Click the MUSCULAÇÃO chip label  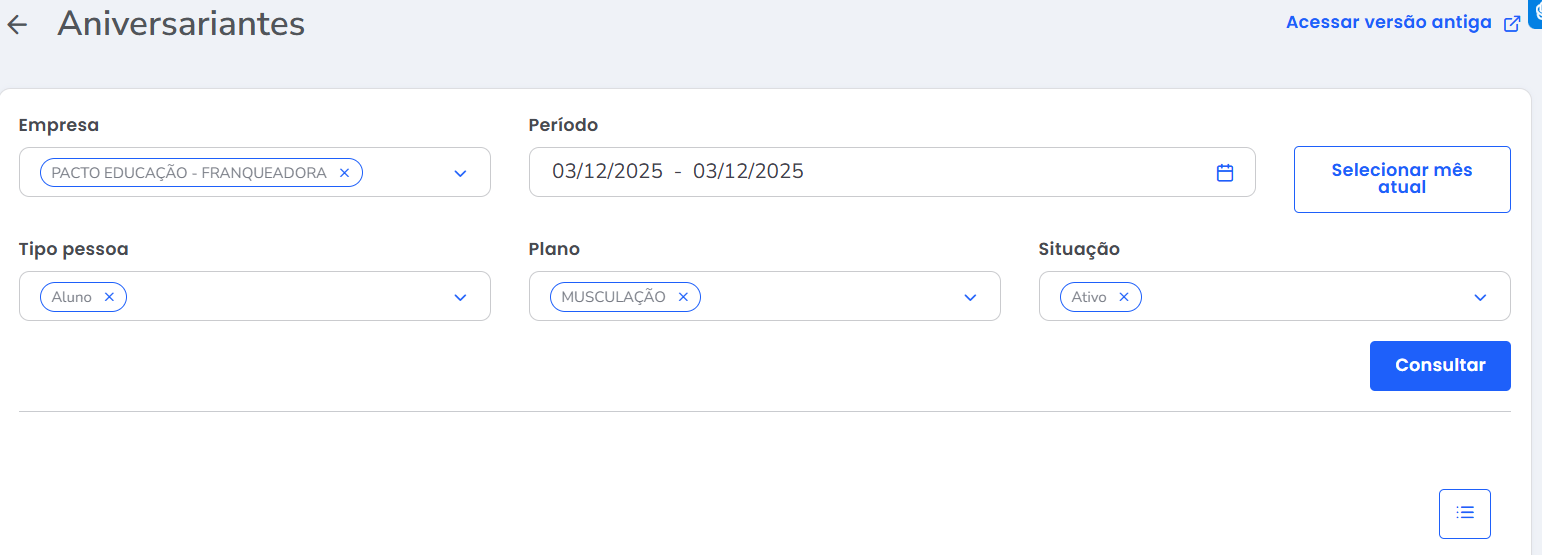click(x=613, y=297)
